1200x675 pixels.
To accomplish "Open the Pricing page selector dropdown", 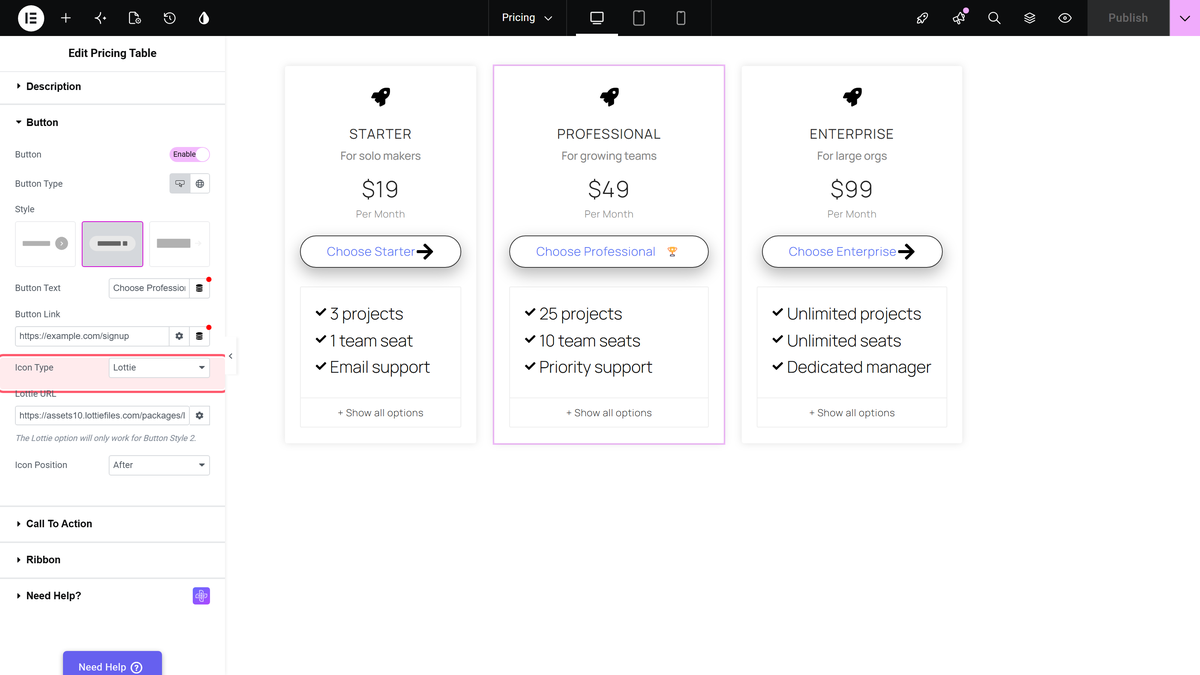I will 527,18.
